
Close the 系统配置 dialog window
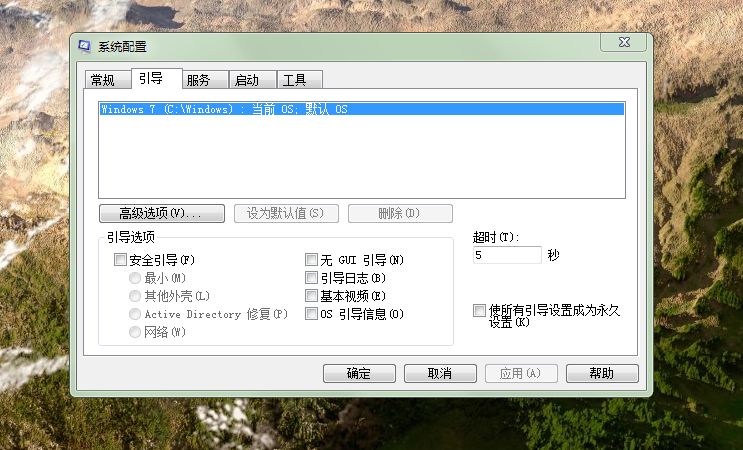tap(624, 42)
